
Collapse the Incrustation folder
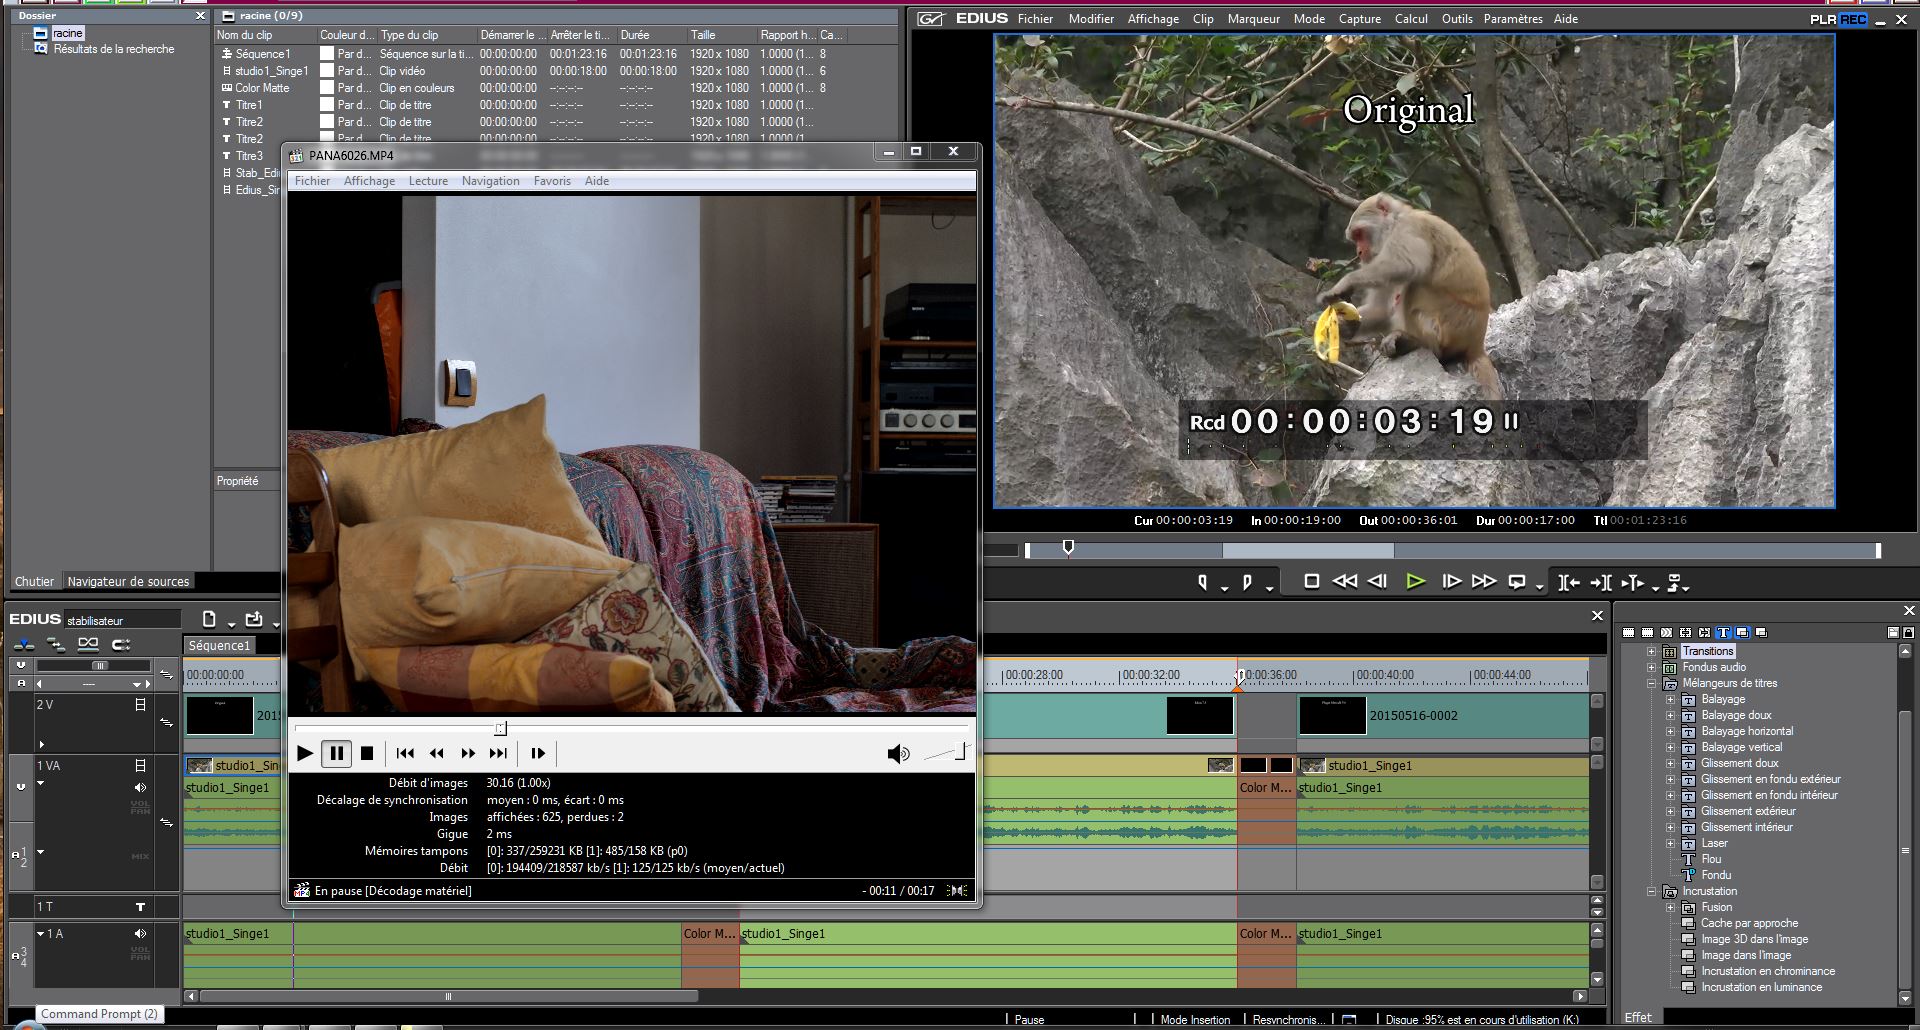1651,891
